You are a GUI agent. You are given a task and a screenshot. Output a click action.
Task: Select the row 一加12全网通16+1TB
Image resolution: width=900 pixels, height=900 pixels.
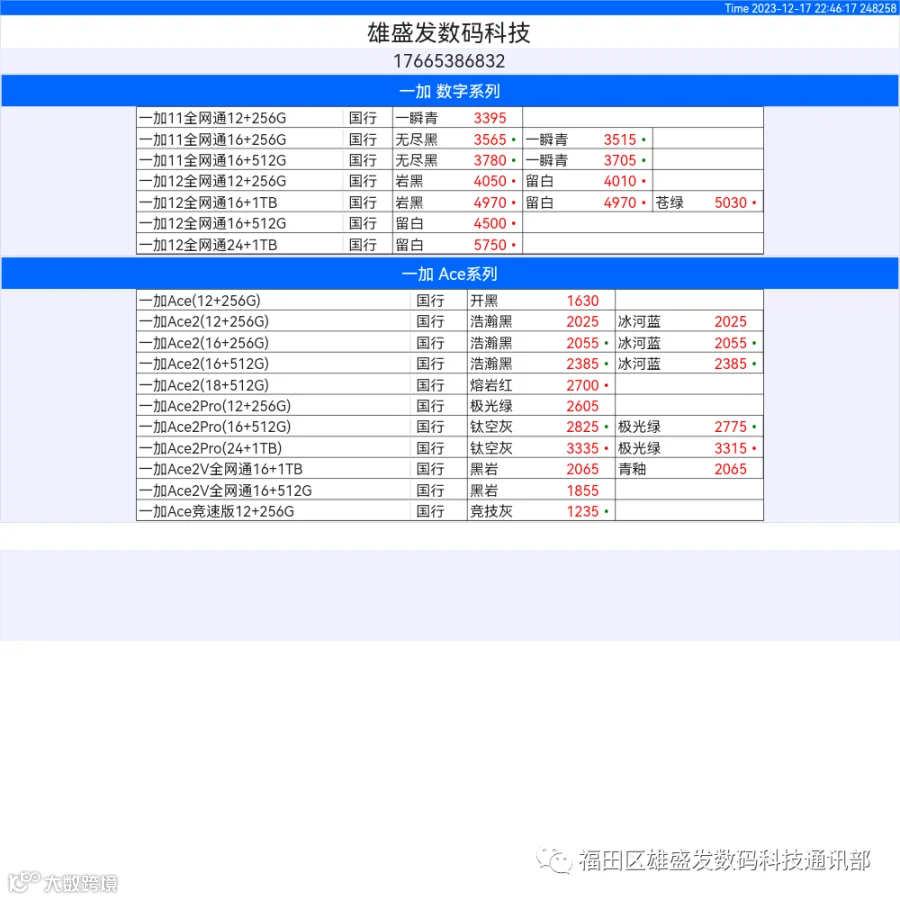pyautogui.click(x=450, y=202)
